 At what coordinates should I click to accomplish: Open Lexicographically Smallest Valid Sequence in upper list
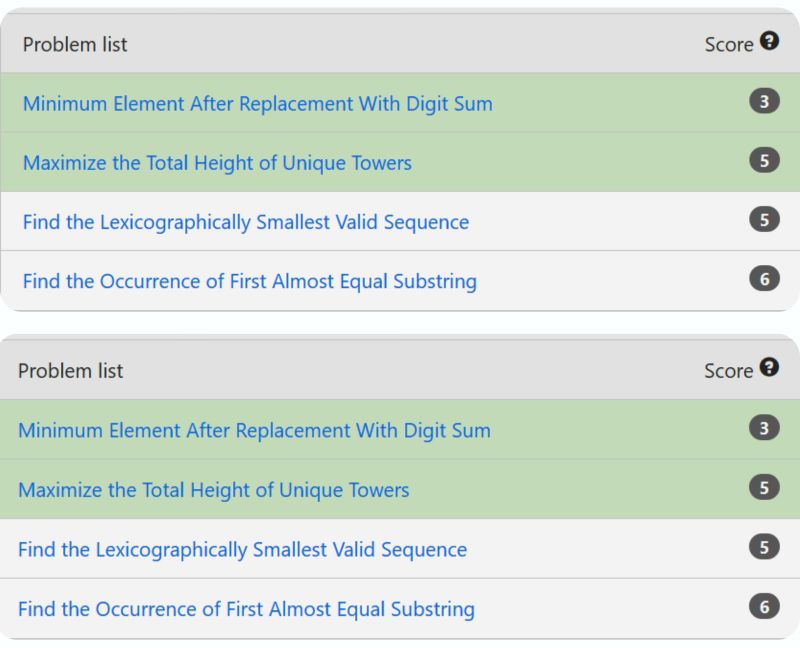pyautogui.click(x=245, y=221)
